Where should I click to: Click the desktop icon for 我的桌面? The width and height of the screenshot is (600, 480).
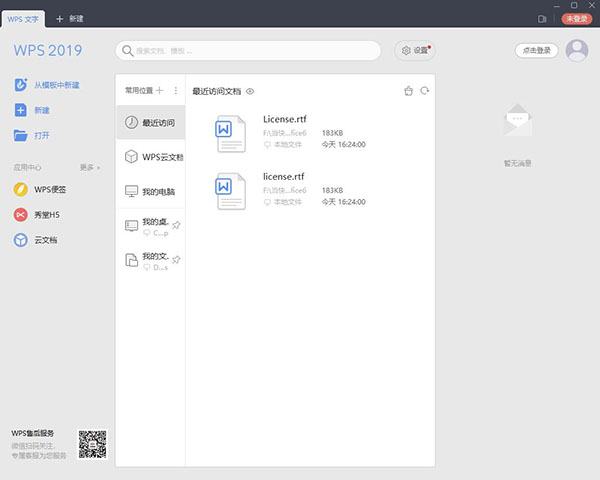pyautogui.click(x=131, y=225)
